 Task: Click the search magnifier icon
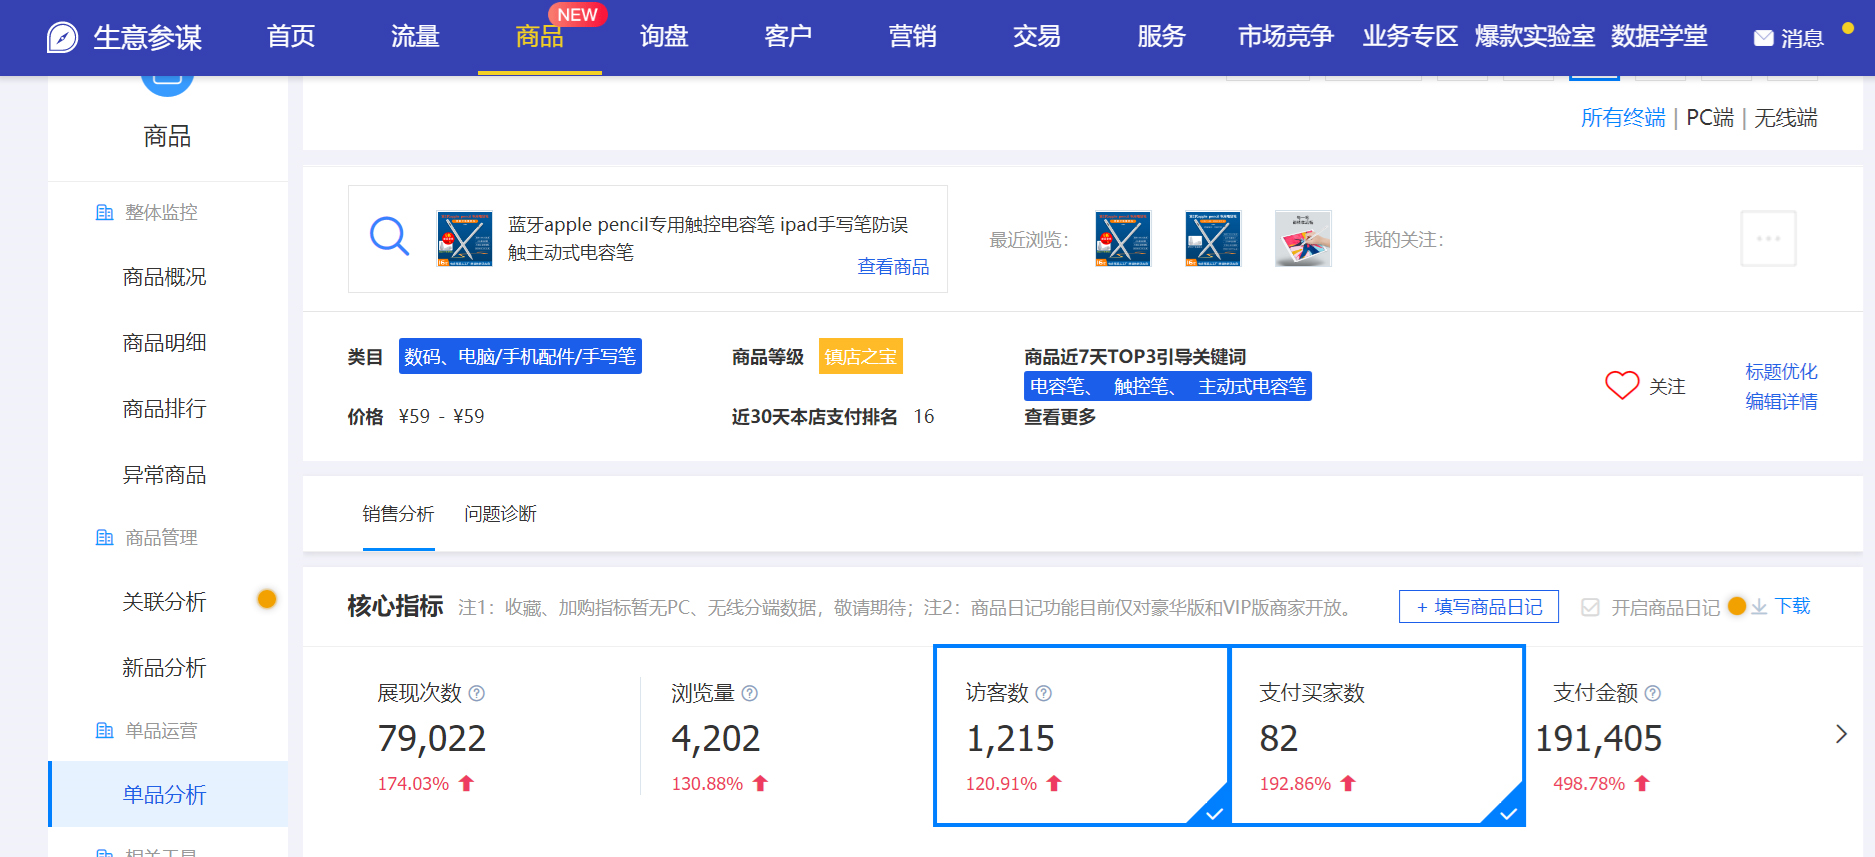pyautogui.click(x=389, y=237)
